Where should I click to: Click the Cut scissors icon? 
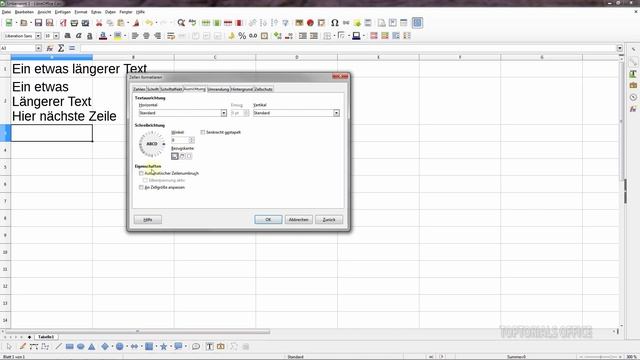99,23
